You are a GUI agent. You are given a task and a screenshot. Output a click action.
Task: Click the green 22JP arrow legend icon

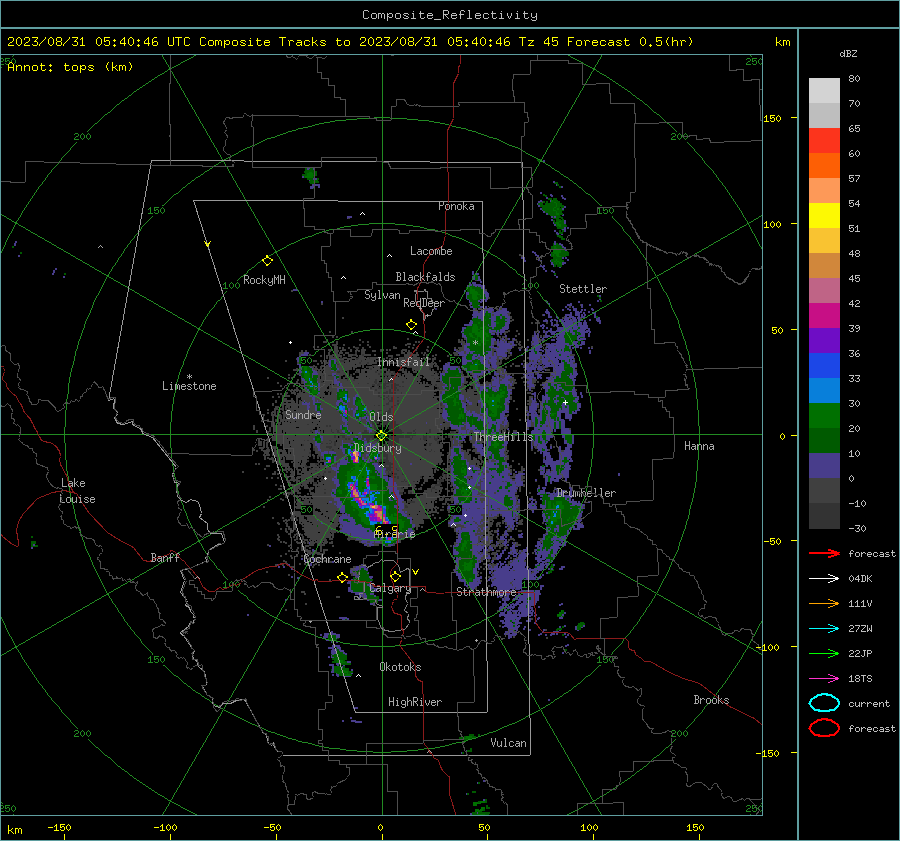pyautogui.click(x=824, y=653)
